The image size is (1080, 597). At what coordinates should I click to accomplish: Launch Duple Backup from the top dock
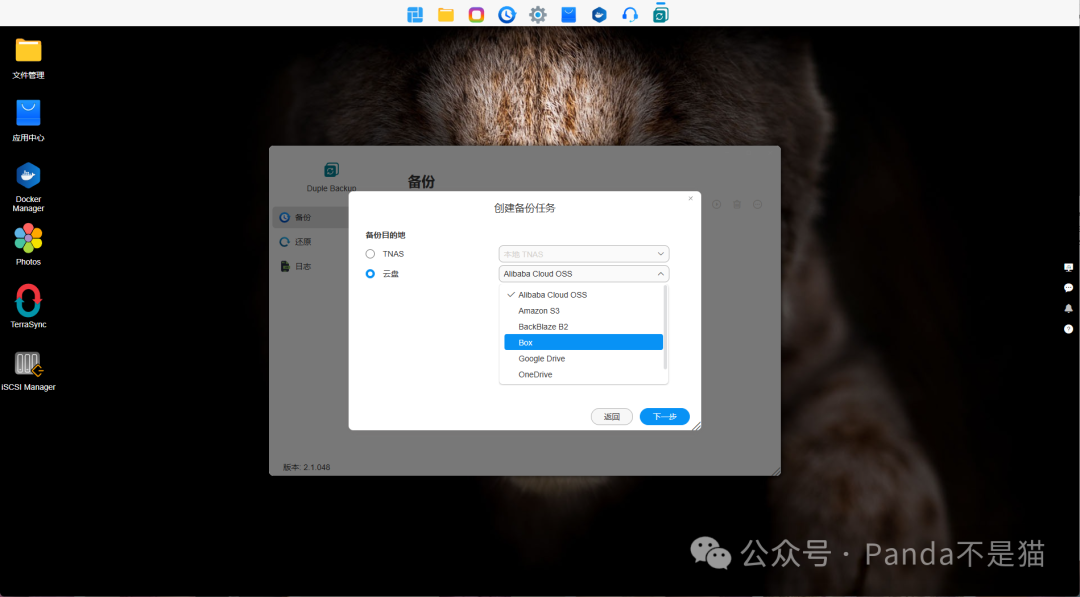click(x=660, y=14)
